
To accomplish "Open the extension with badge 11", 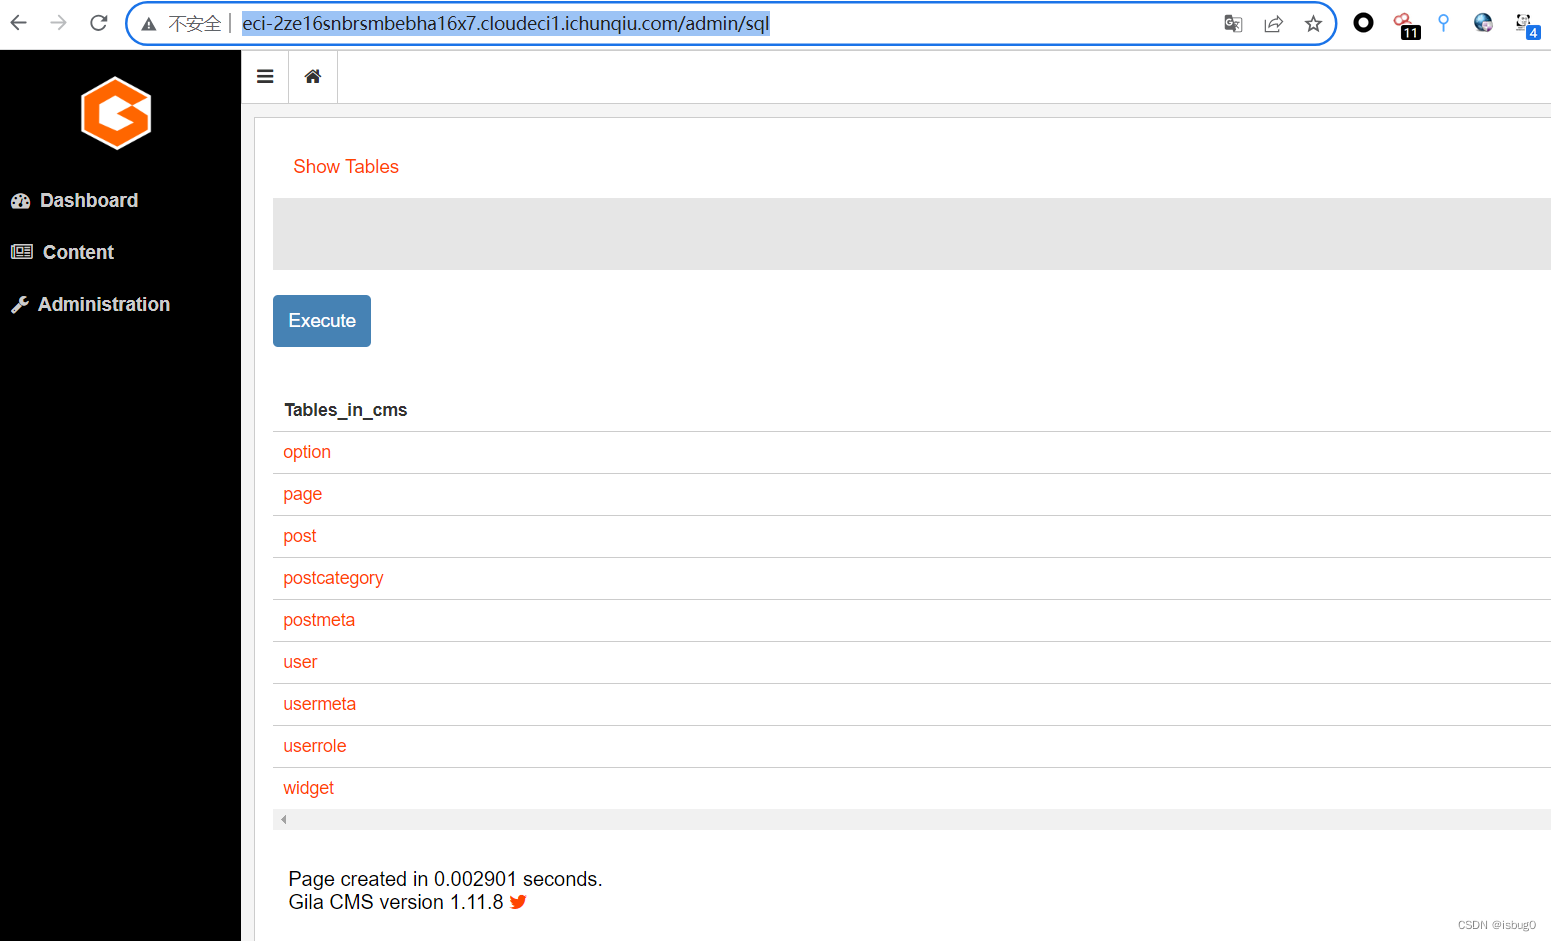I will pyautogui.click(x=1406, y=25).
